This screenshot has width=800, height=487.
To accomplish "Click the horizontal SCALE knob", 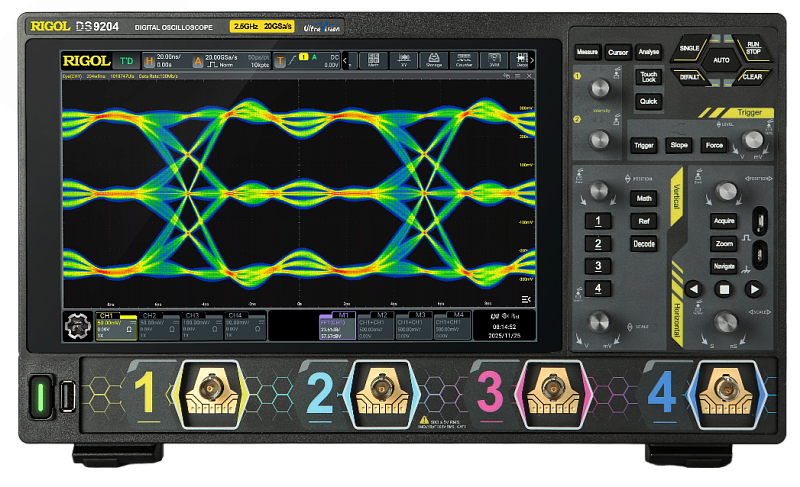I will tap(725, 322).
